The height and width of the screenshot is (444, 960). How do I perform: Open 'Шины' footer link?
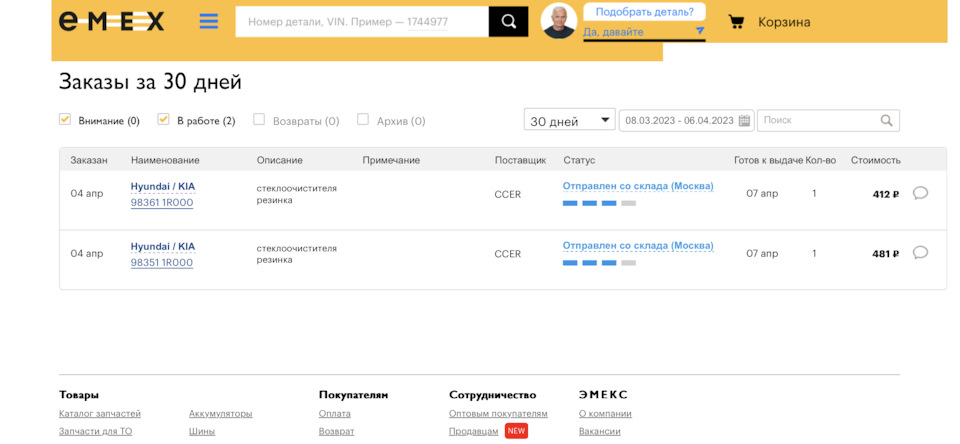[x=202, y=431]
